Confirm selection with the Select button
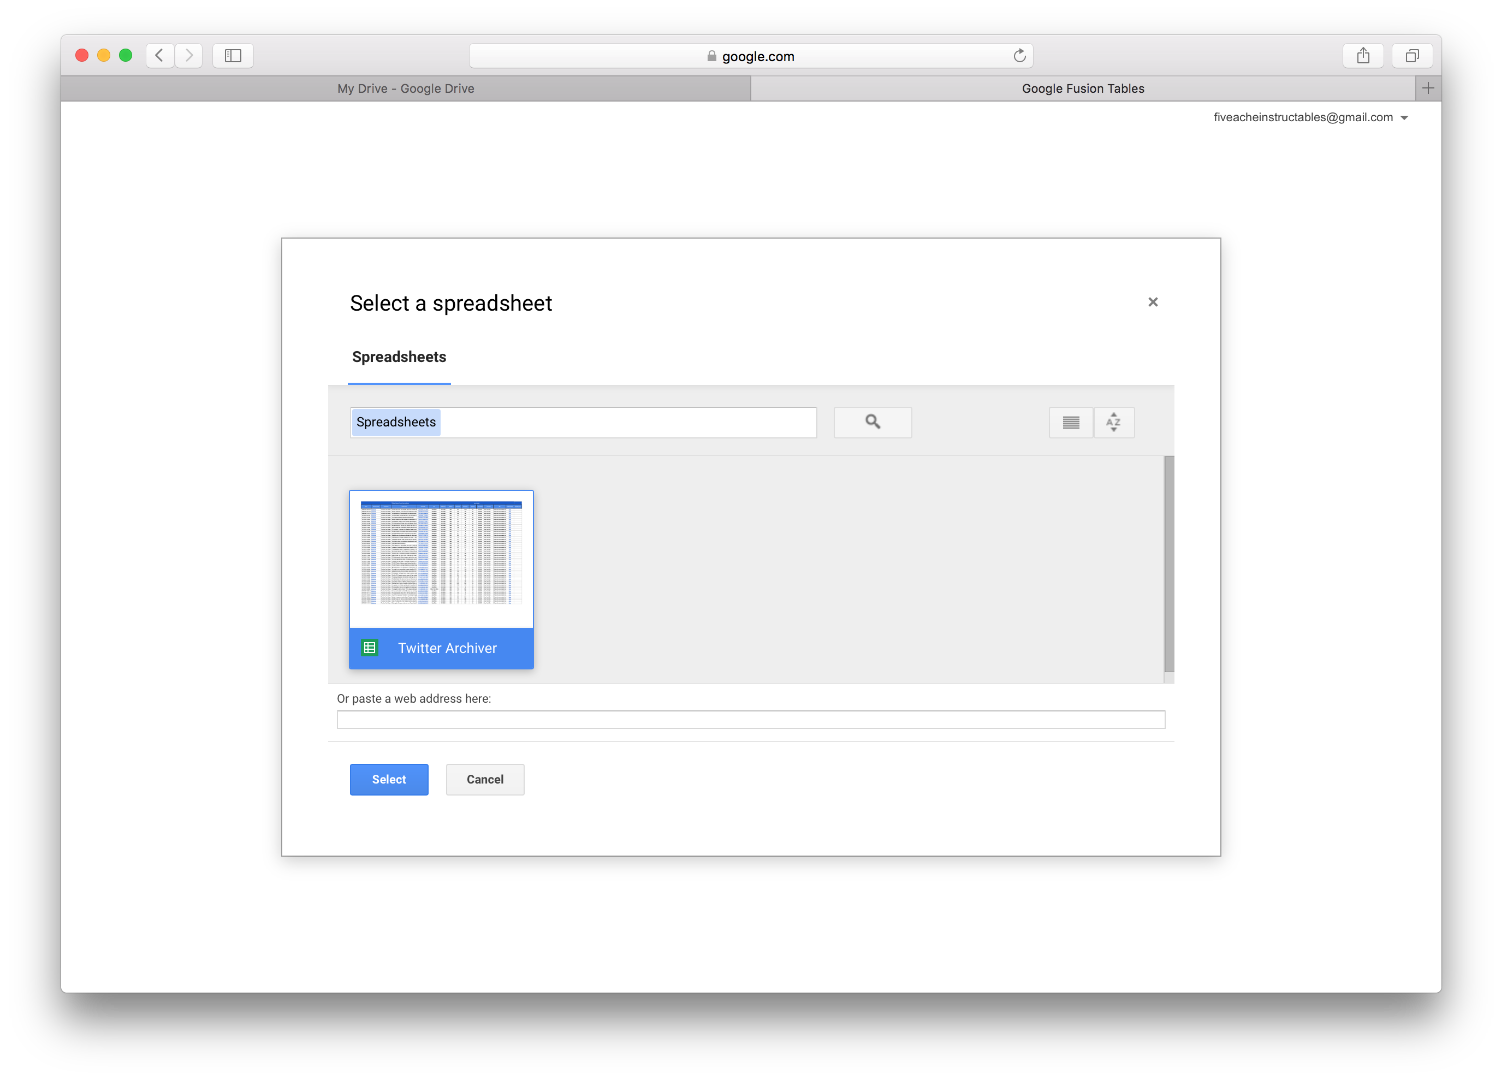1502x1080 pixels. click(x=388, y=779)
